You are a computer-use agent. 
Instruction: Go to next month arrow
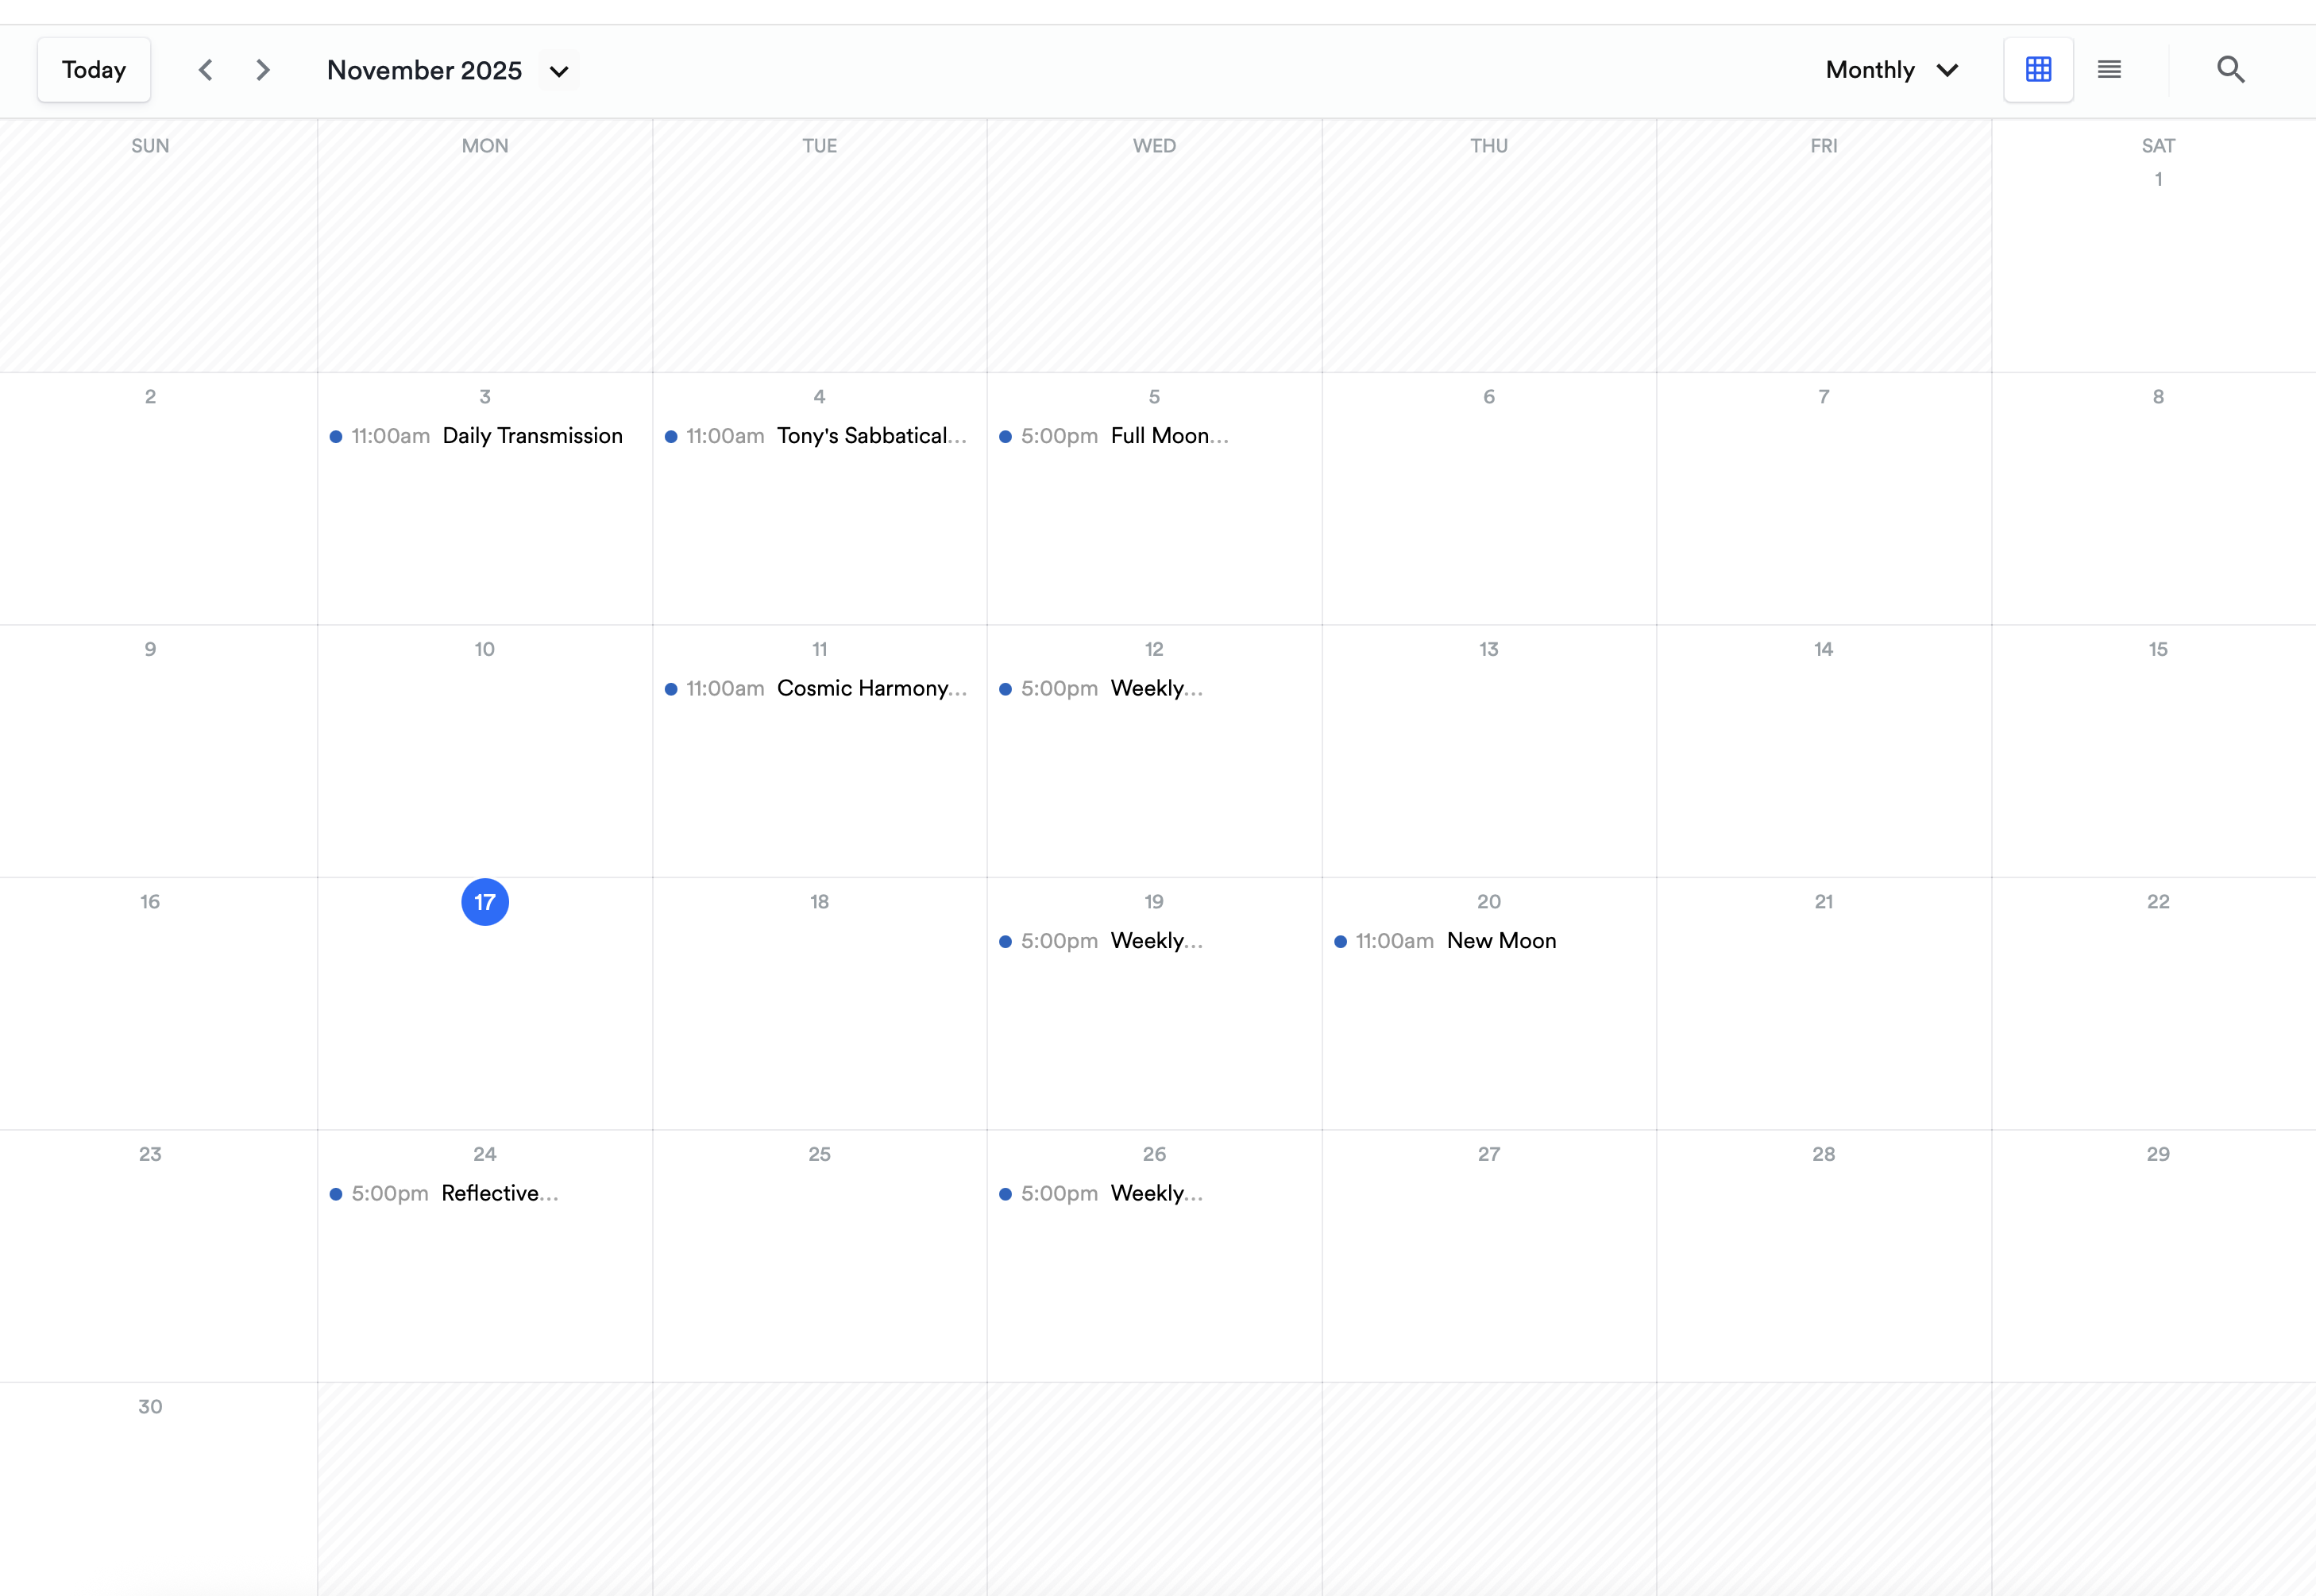263,70
